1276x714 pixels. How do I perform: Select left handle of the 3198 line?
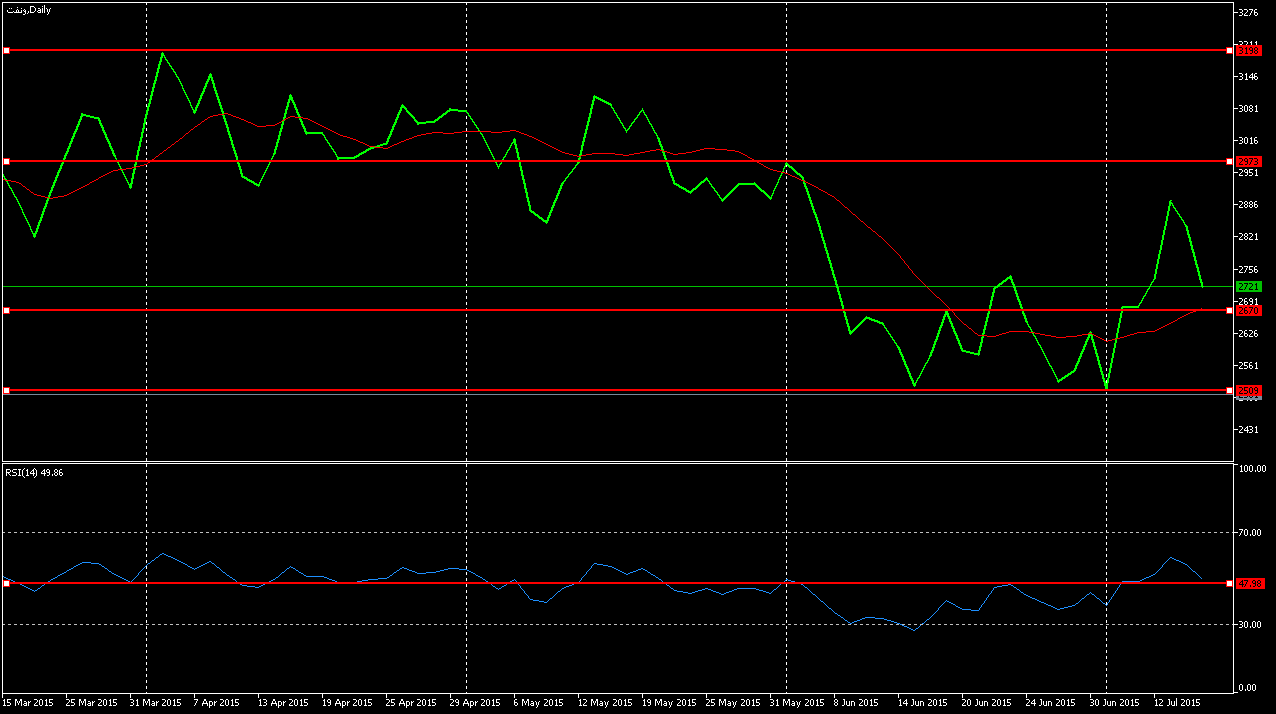click(6, 50)
